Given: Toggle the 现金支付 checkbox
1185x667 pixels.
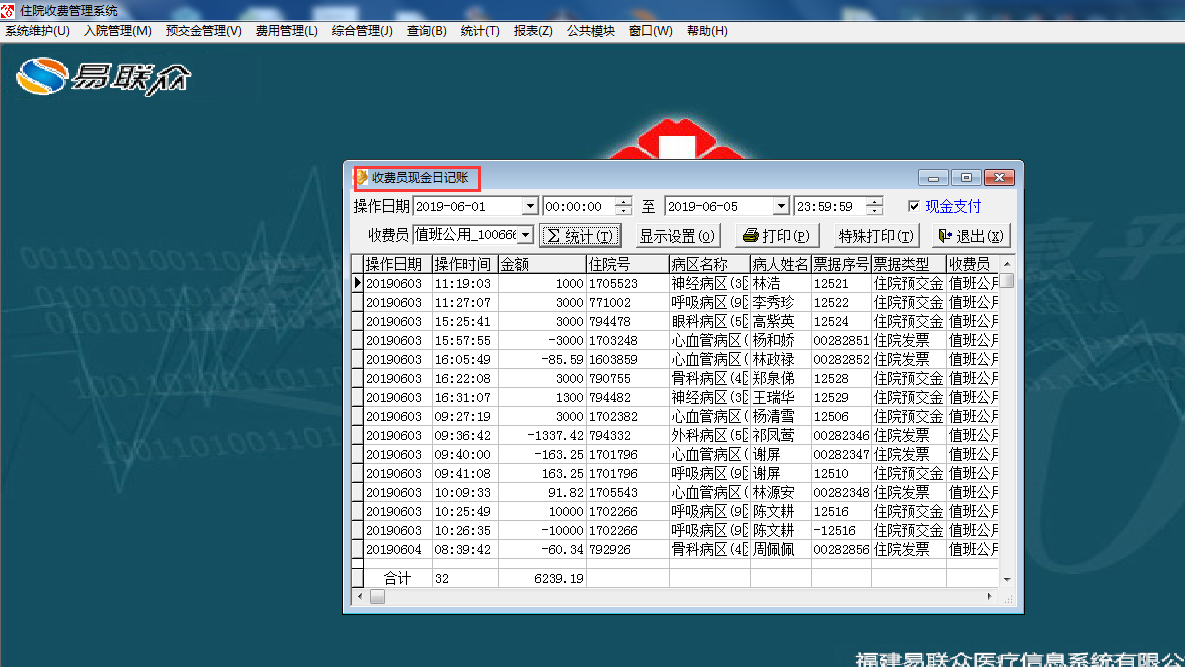Looking at the screenshot, I should [x=914, y=206].
